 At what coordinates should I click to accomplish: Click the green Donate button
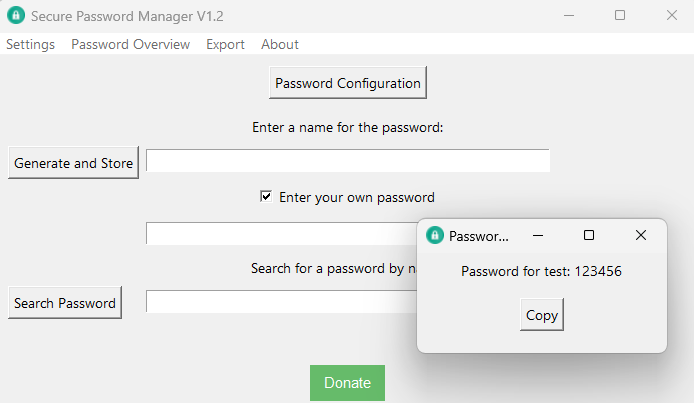347,383
